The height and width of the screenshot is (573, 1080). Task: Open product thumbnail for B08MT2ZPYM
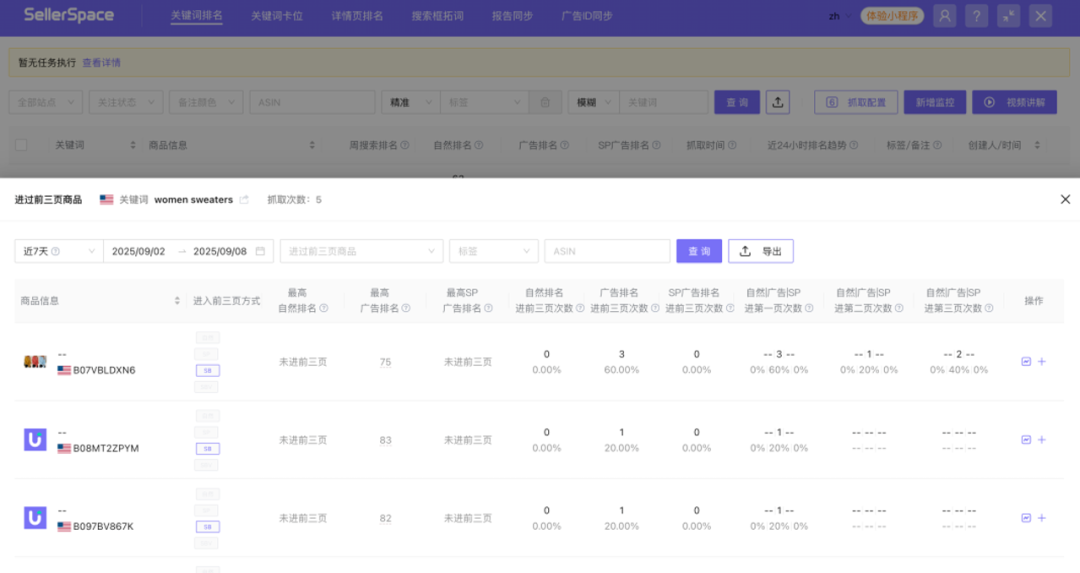tap(35, 439)
